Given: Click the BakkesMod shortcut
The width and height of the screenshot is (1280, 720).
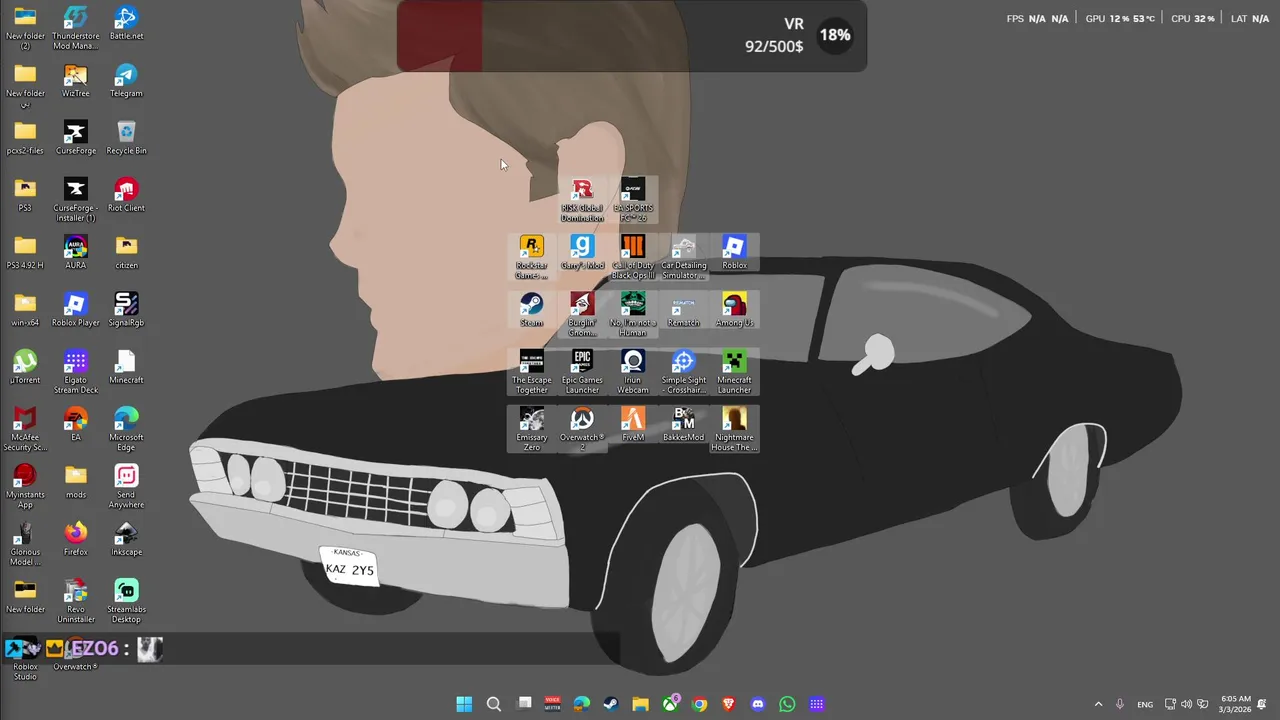Looking at the screenshot, I should 683,425.
